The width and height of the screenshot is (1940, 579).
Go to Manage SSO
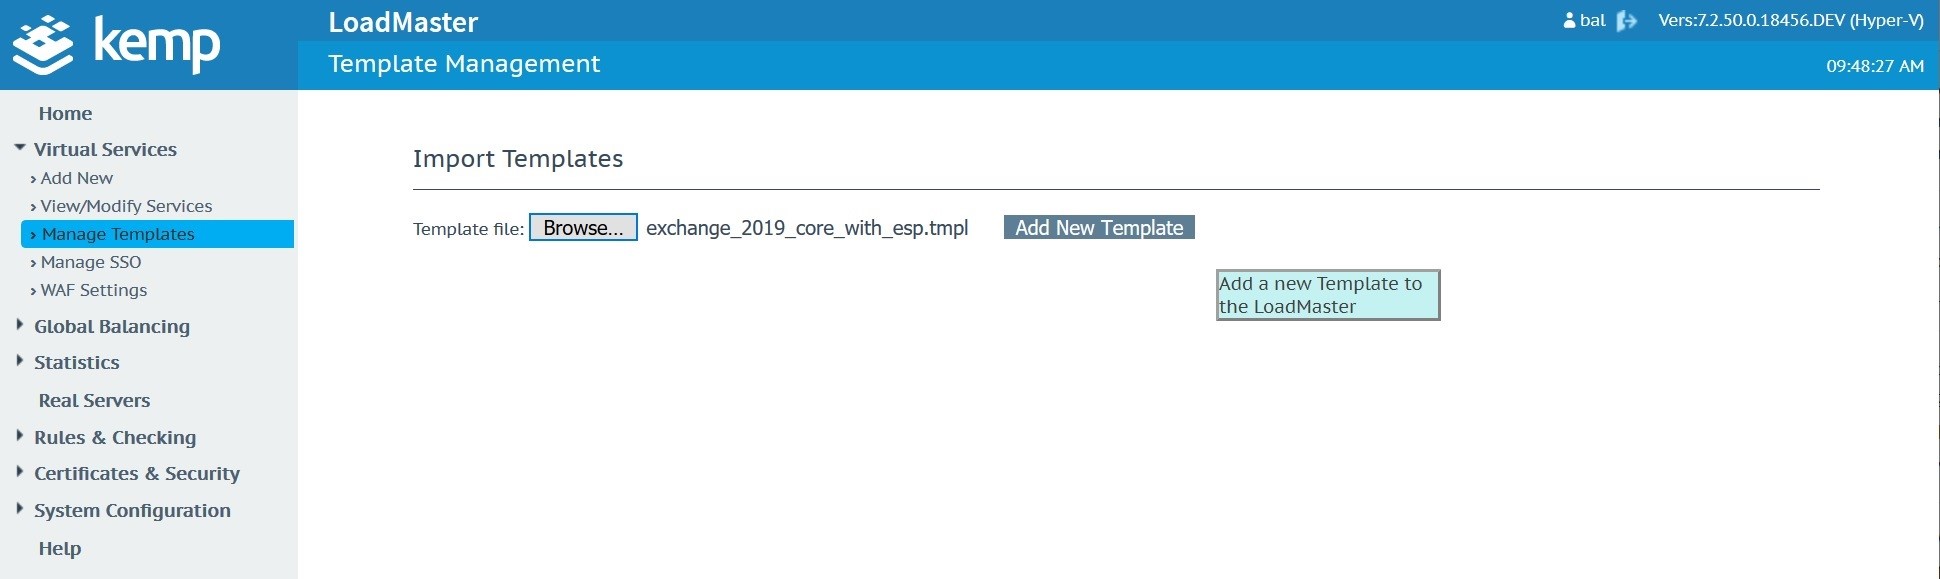point(91,262)
